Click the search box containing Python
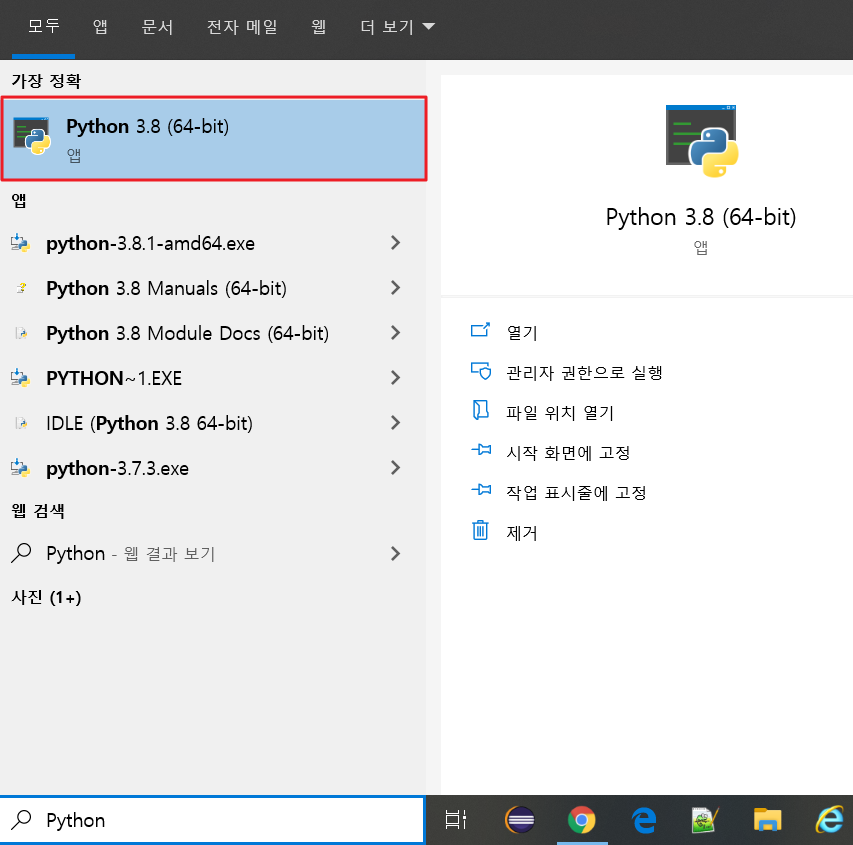Image resolution: width=853 pixels, height=845 pixels. pos(212,820)
